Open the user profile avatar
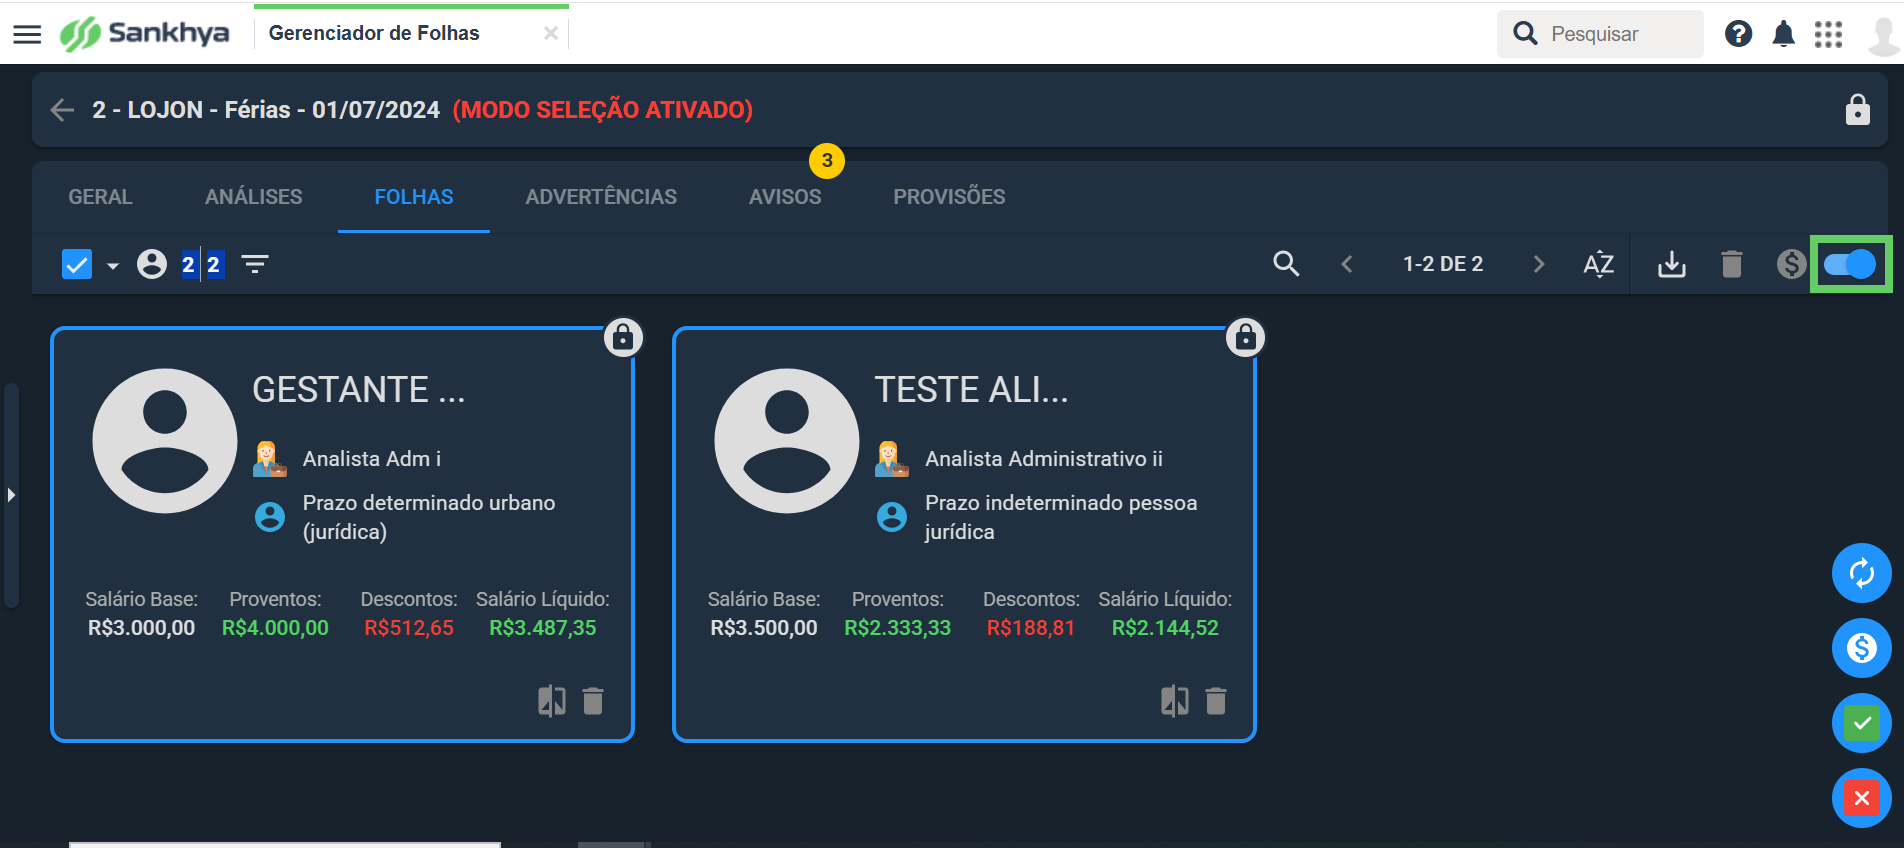This screenshot has height=848, width=1904. (1884, 35)
